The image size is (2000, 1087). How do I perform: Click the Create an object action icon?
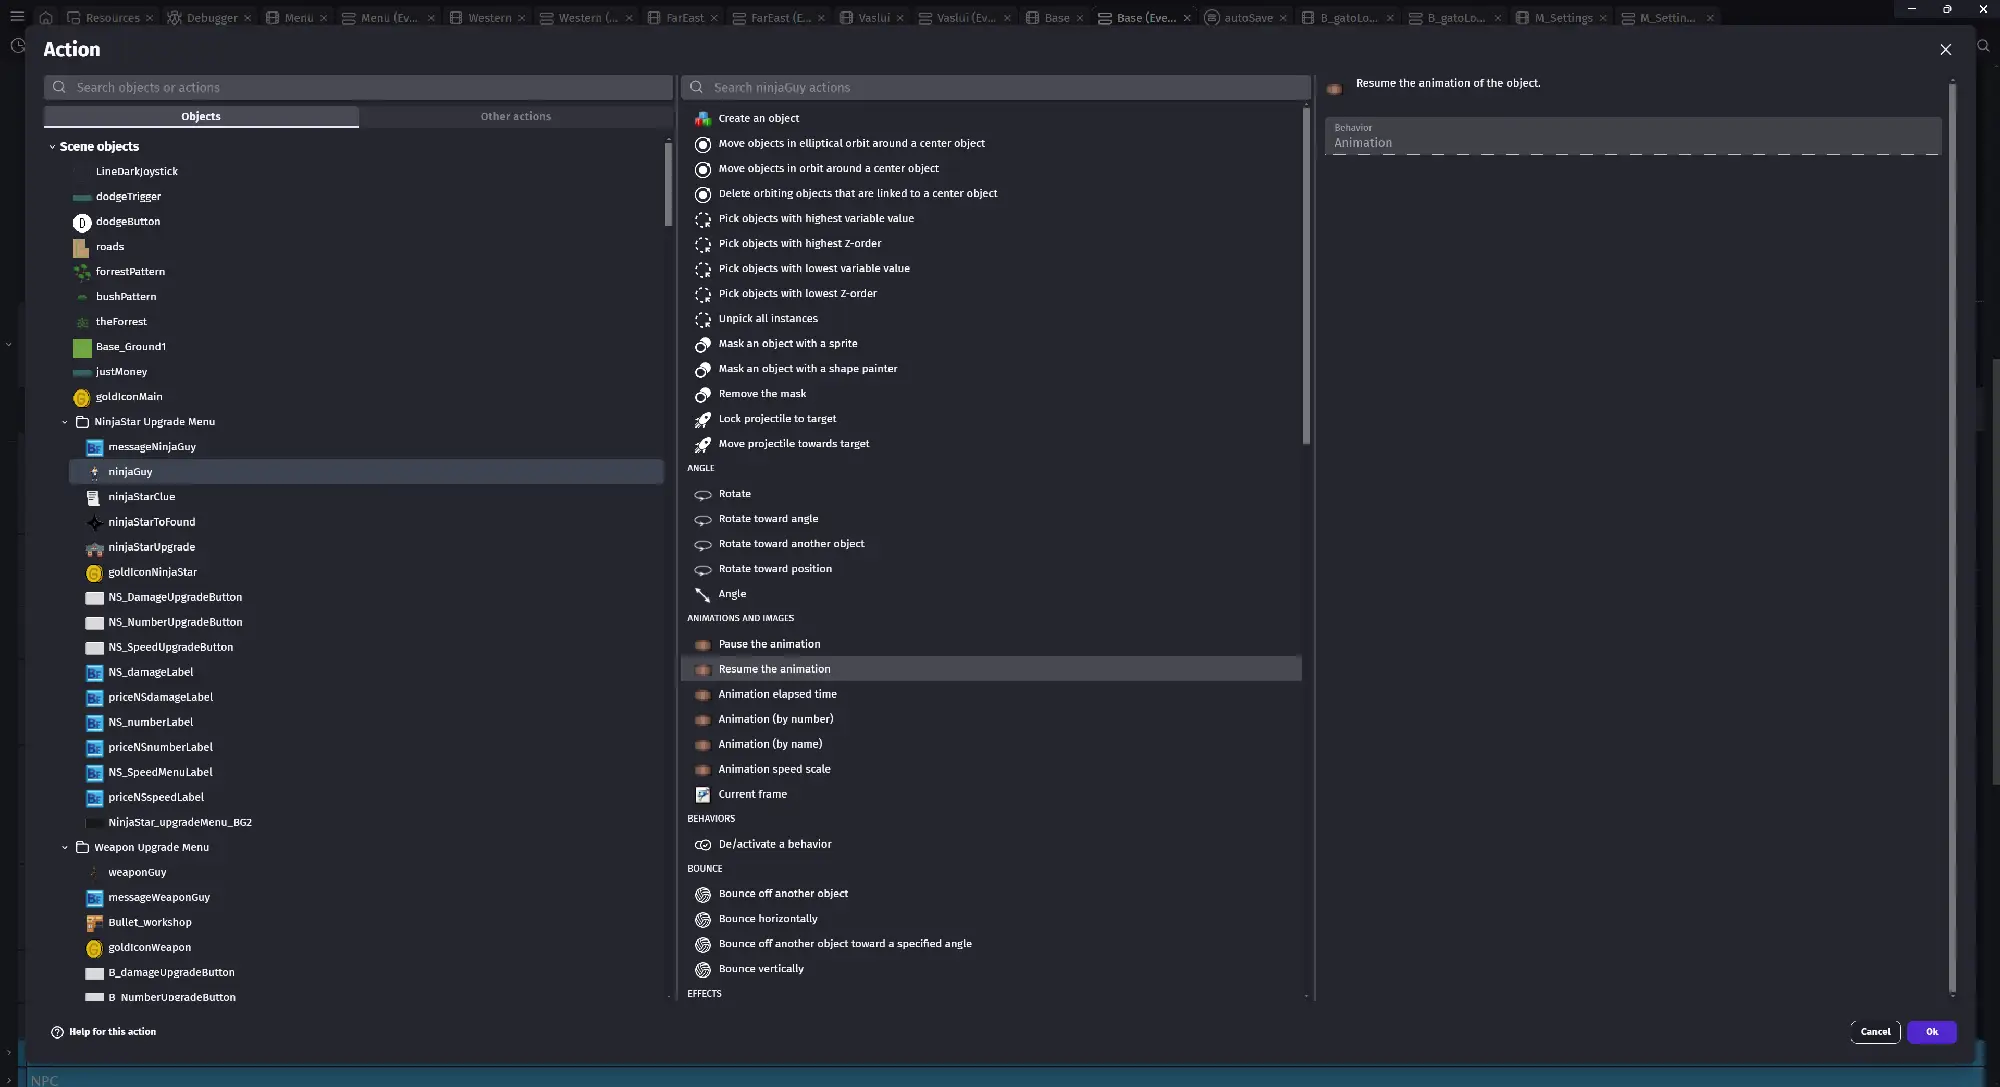(x=703, y=119)
